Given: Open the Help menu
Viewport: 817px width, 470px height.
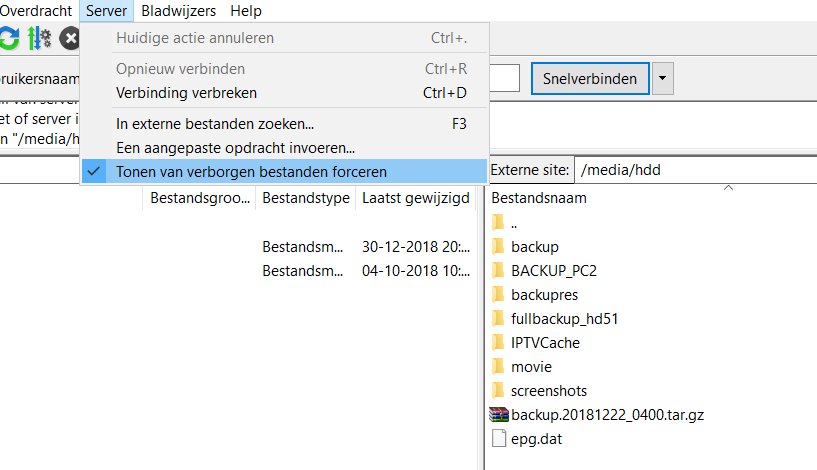Looking at the screenshot, I should 245,11.
